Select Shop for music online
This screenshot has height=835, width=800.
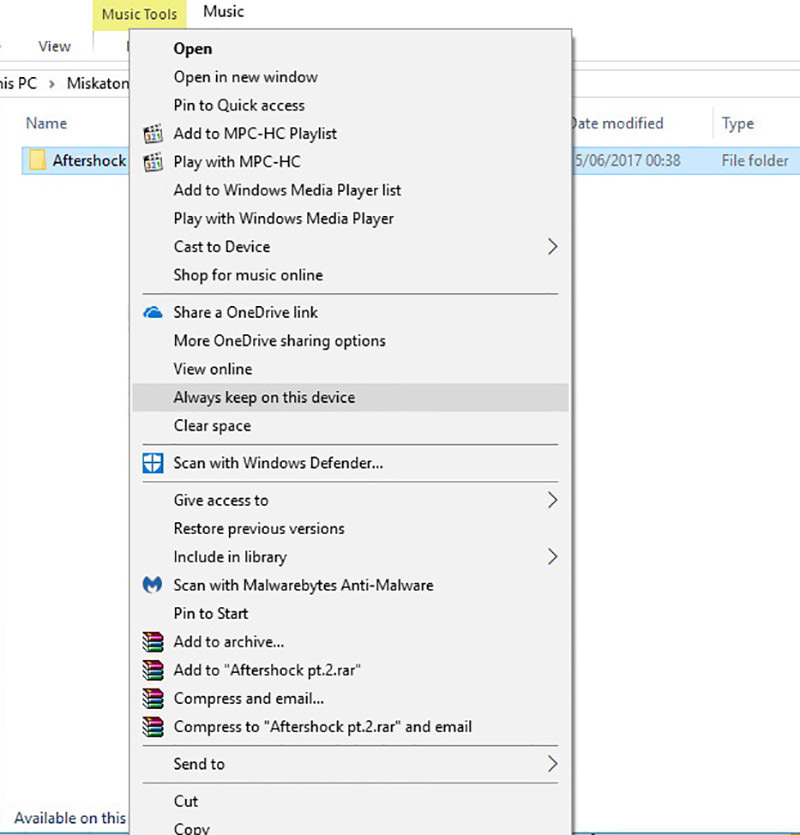[350, 275]
